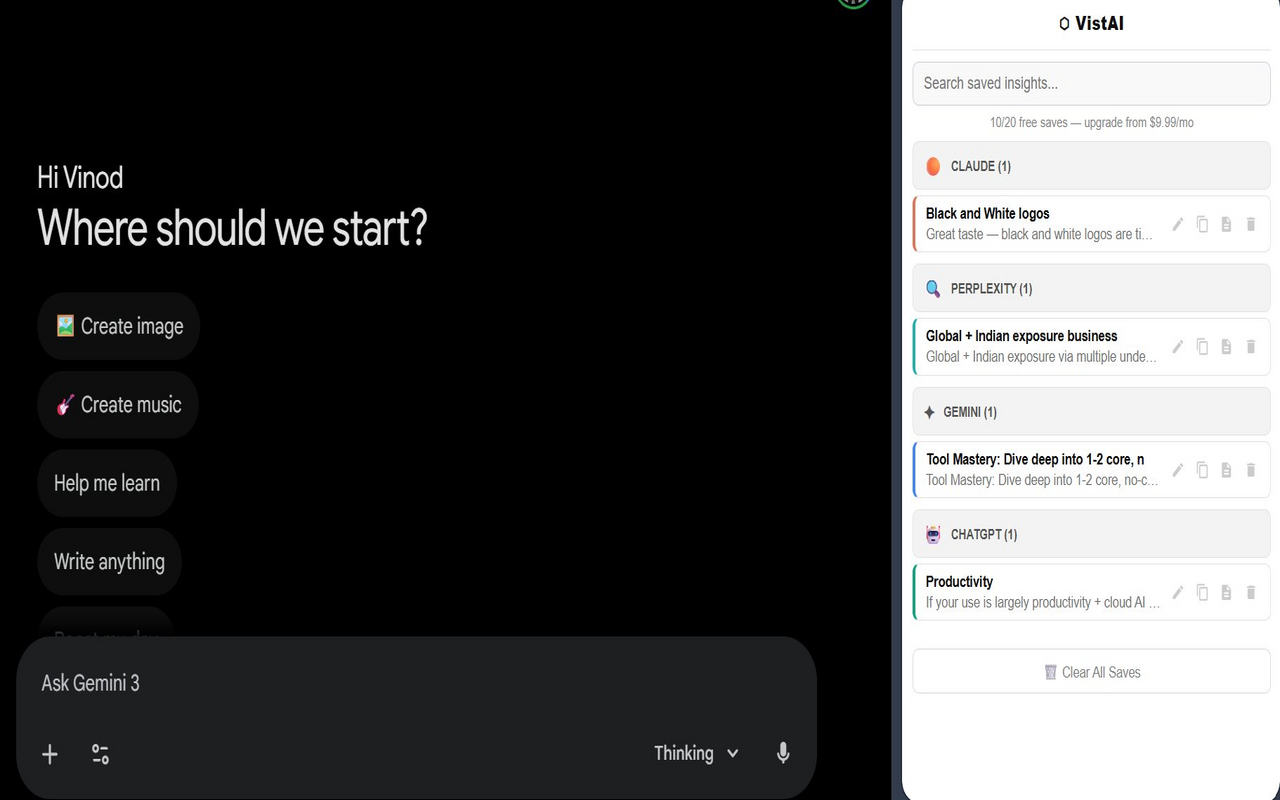Click the Create music chip
This screenshot has width=1280, height=800.
click(x=118, y=405)
